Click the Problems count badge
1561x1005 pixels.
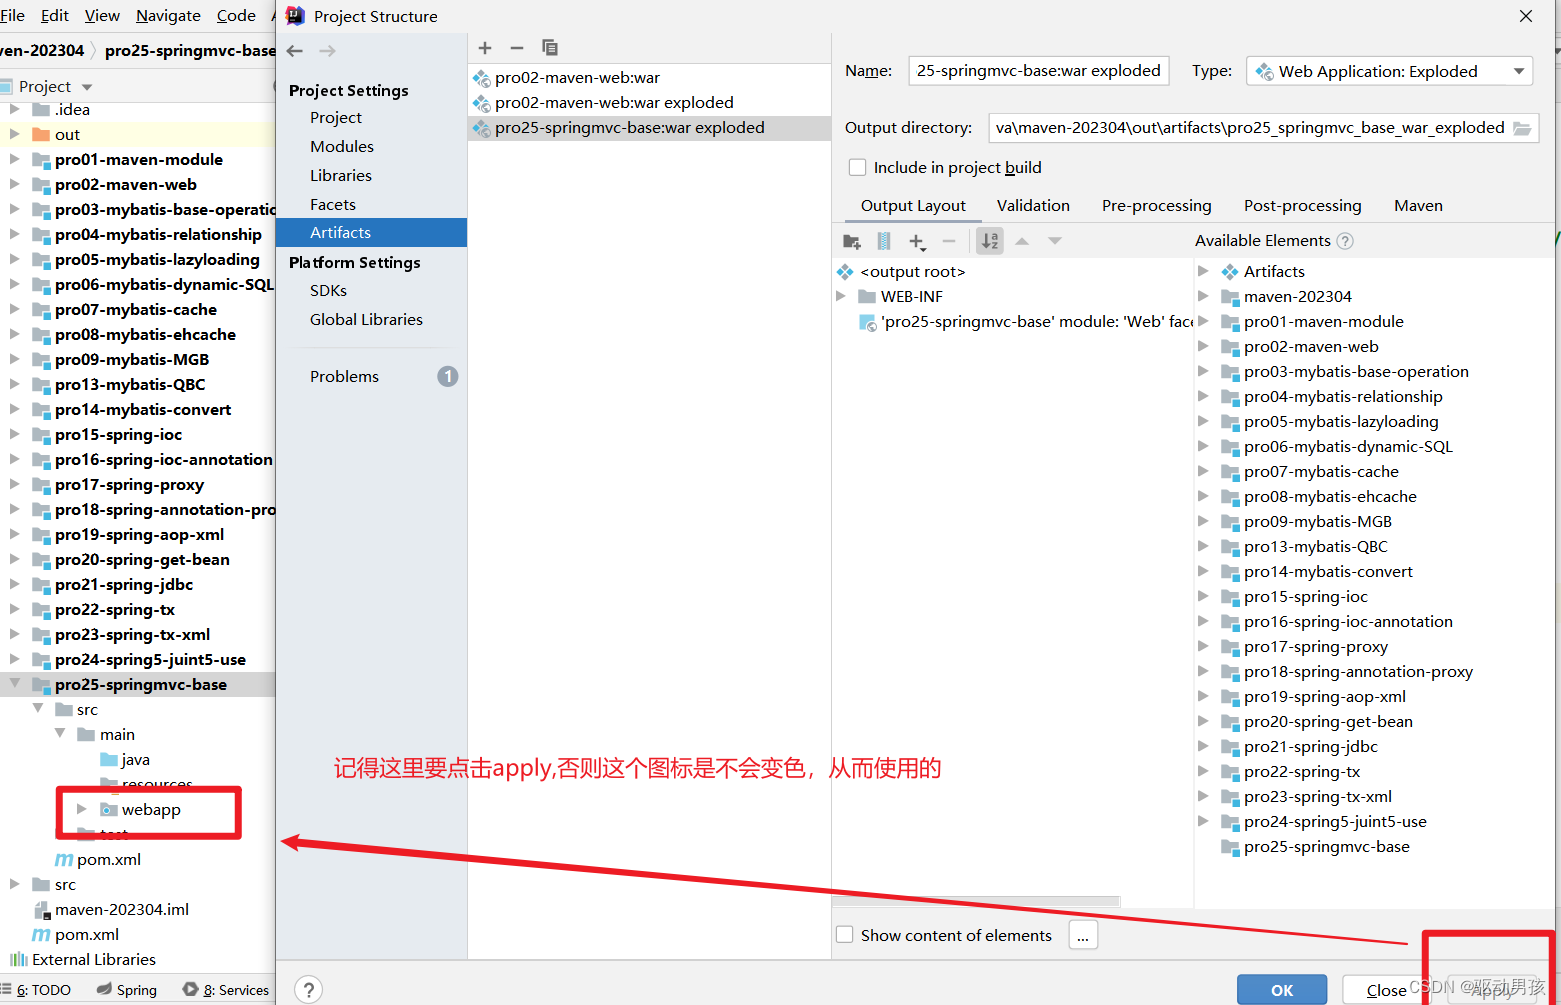448,376
